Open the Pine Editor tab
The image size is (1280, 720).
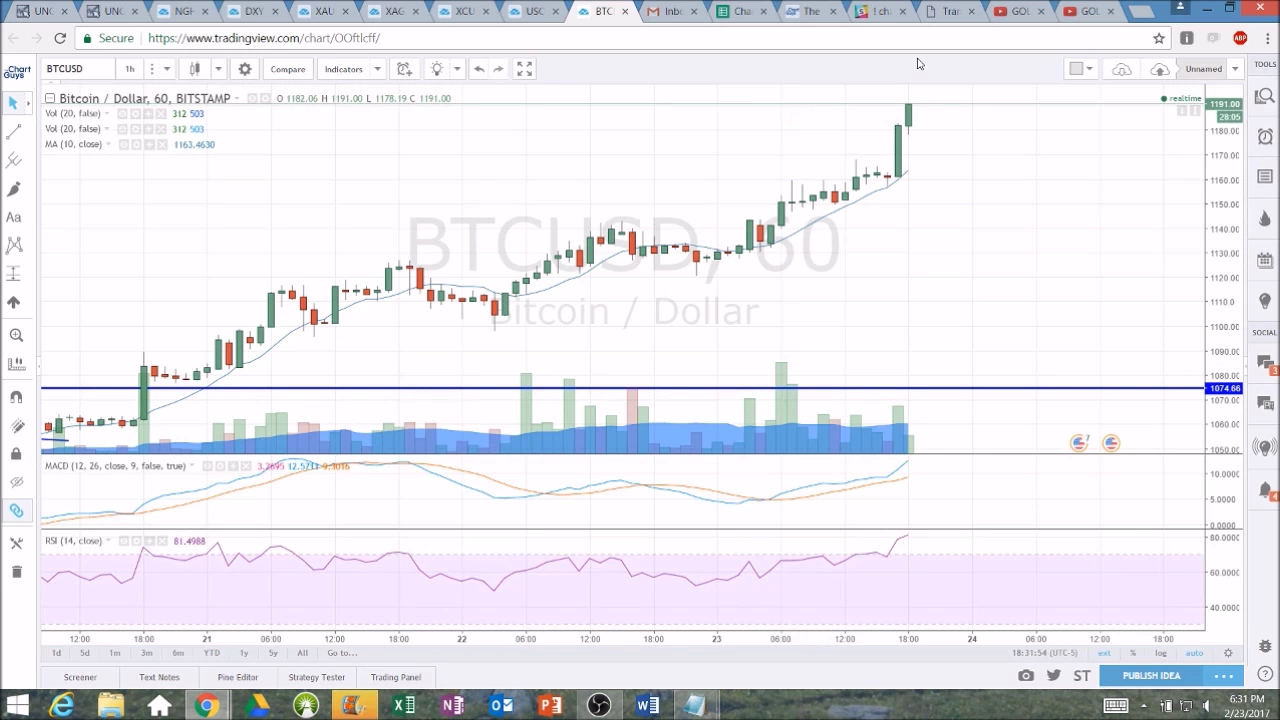[238, 677]
